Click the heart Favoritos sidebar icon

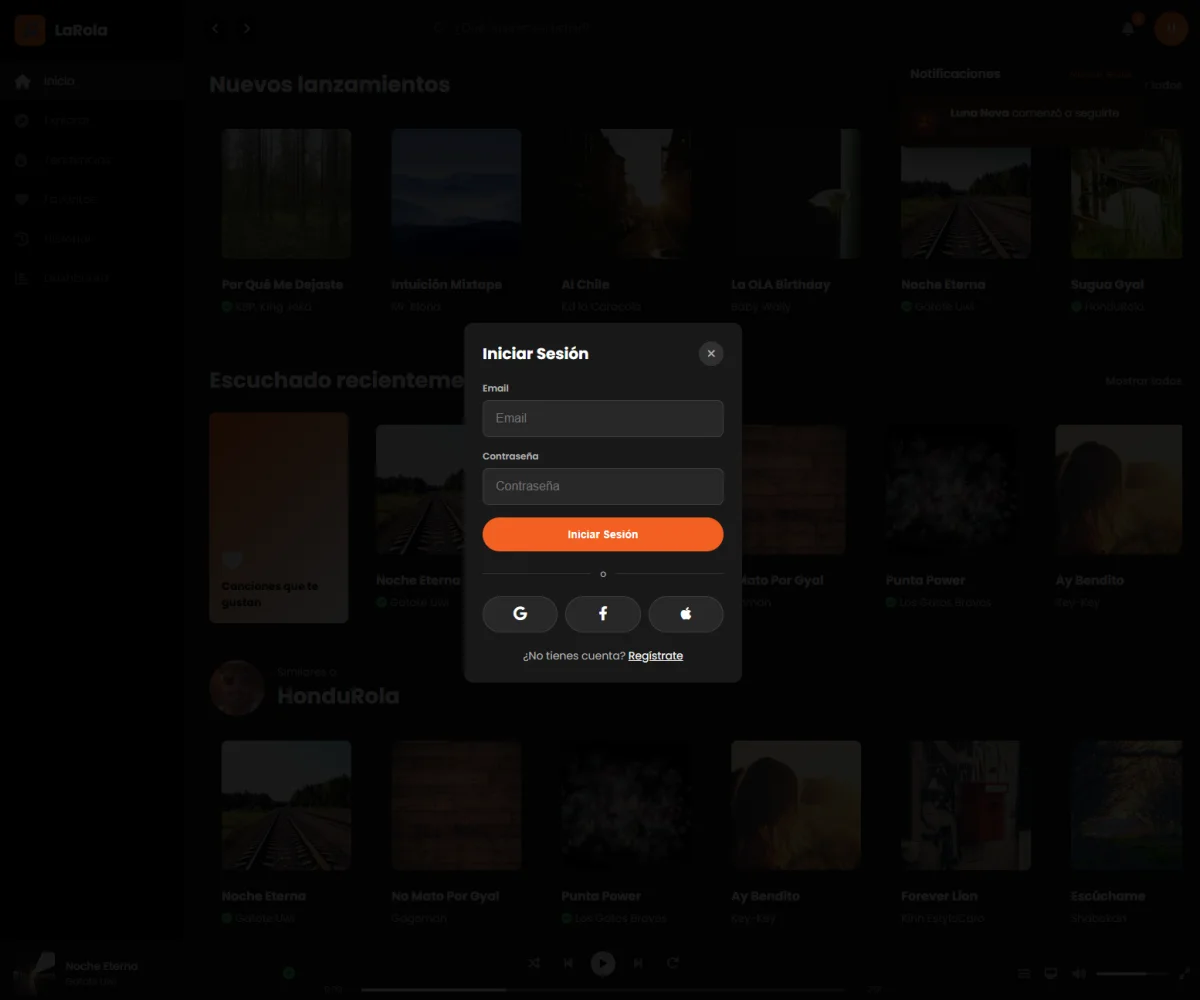tap(22, 199)
